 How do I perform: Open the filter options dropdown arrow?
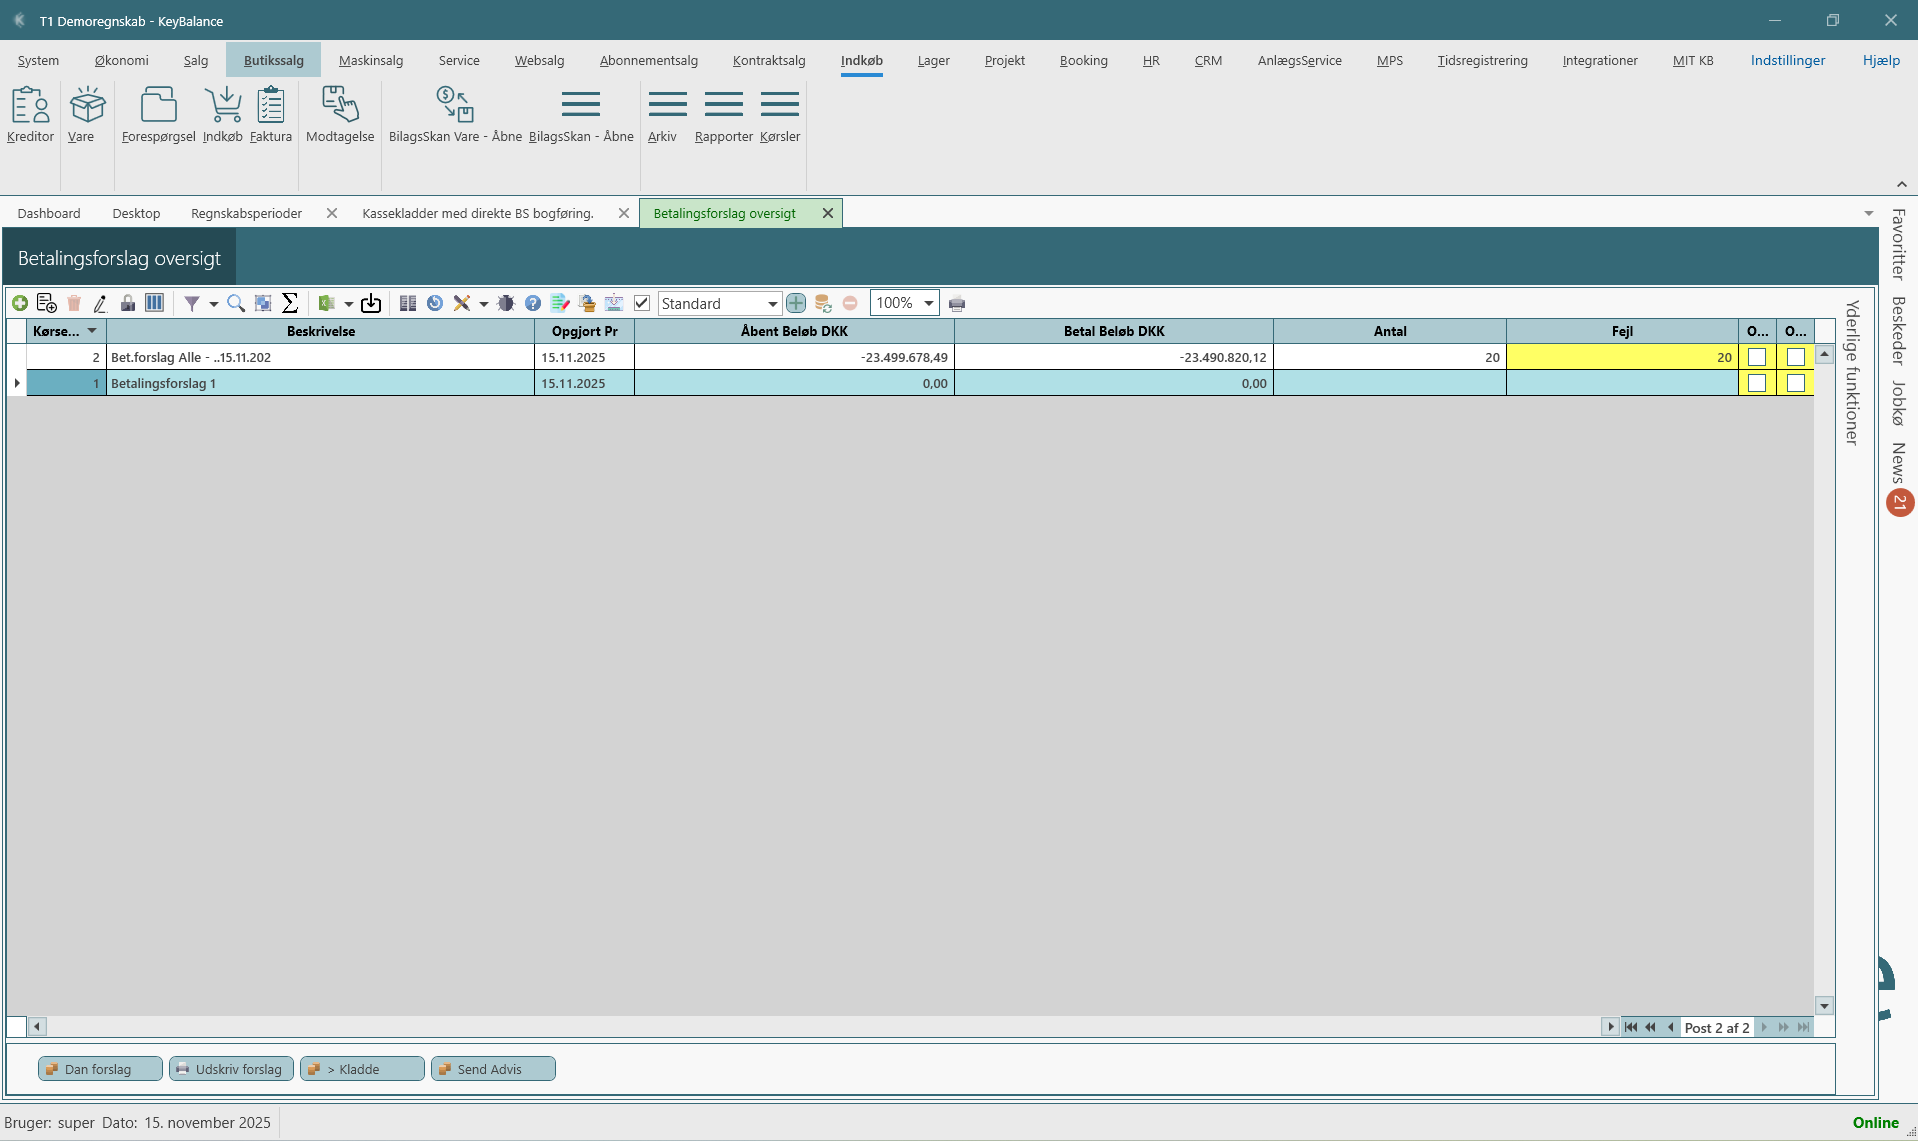213,304
